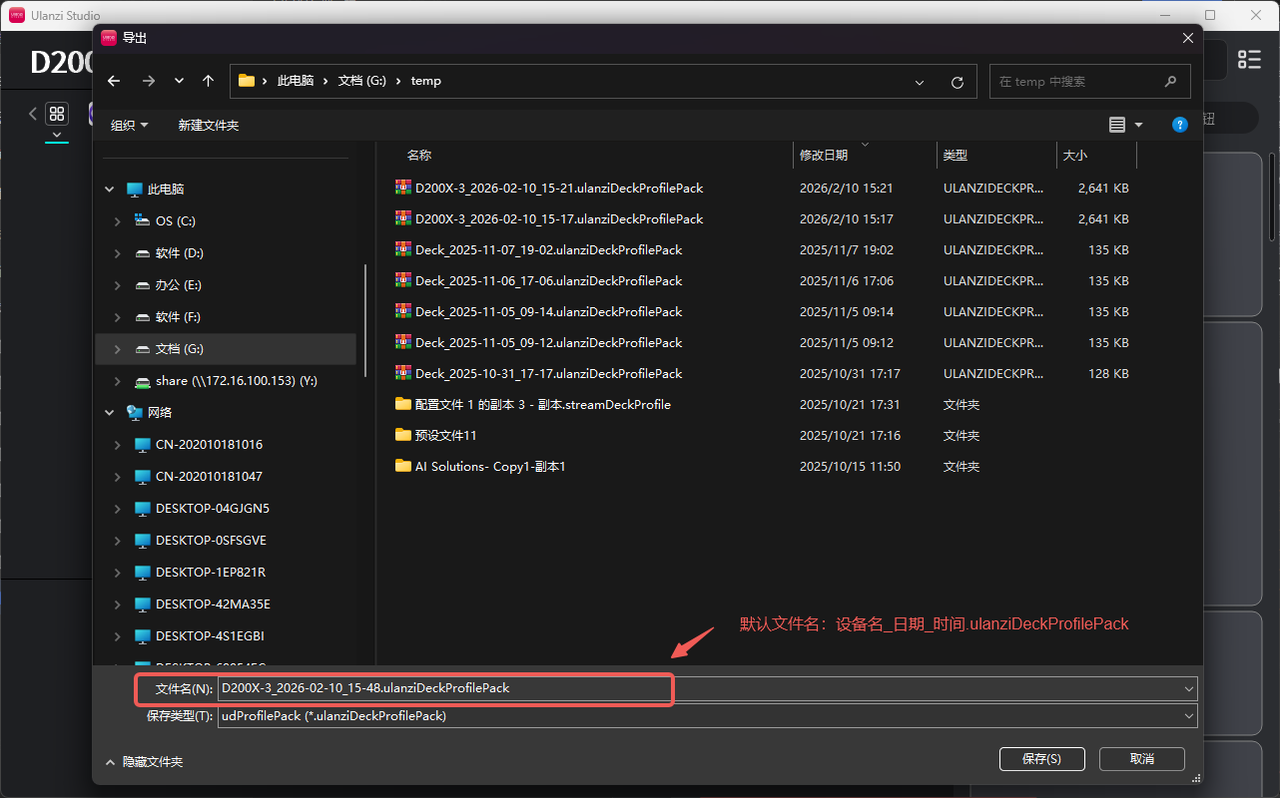Viewport: 1280px width, 798px height.
Task: Click the 文件名 input field
Action: [700, 688]
